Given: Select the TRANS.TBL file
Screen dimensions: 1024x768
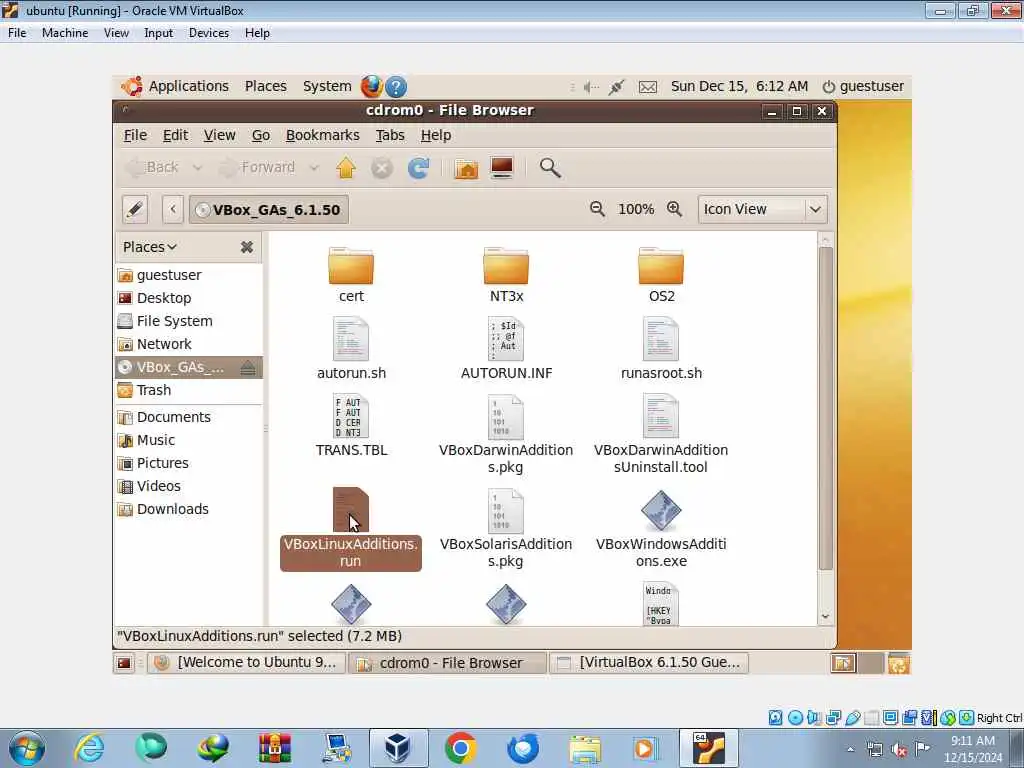Looking at the screenshot, I should 351,425.
